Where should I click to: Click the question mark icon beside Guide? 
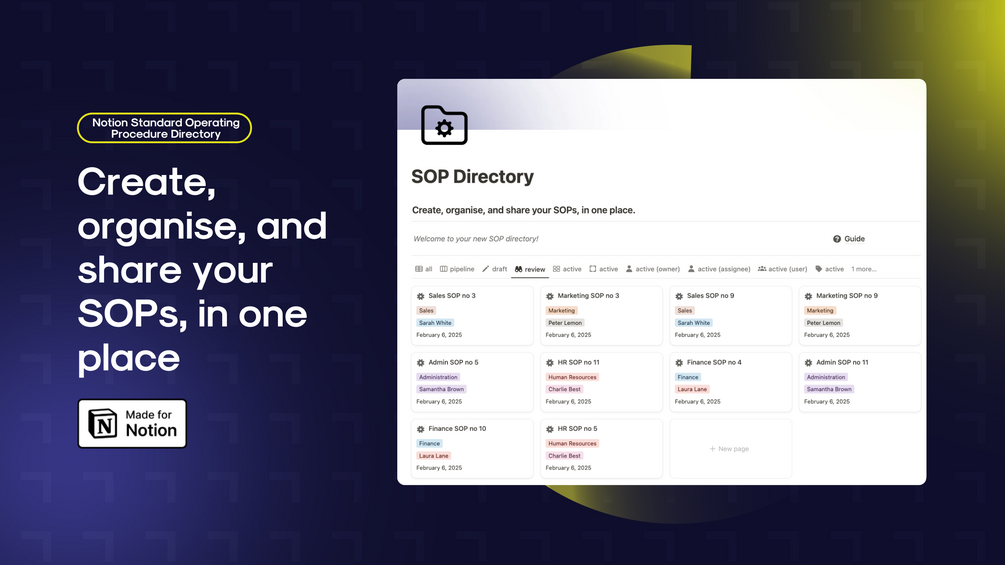click(836, 239)
